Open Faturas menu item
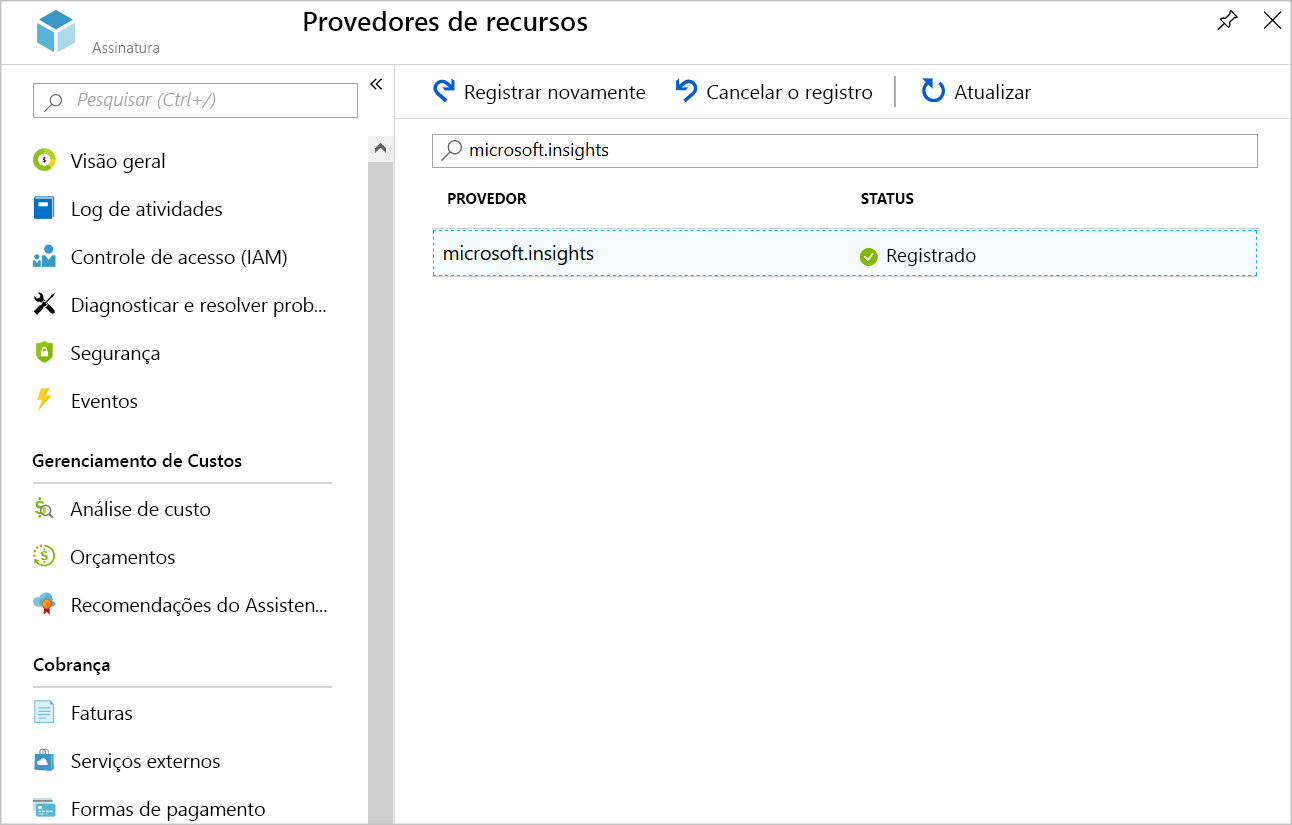Screen dimensions: 1292x825 coord(101,713)
